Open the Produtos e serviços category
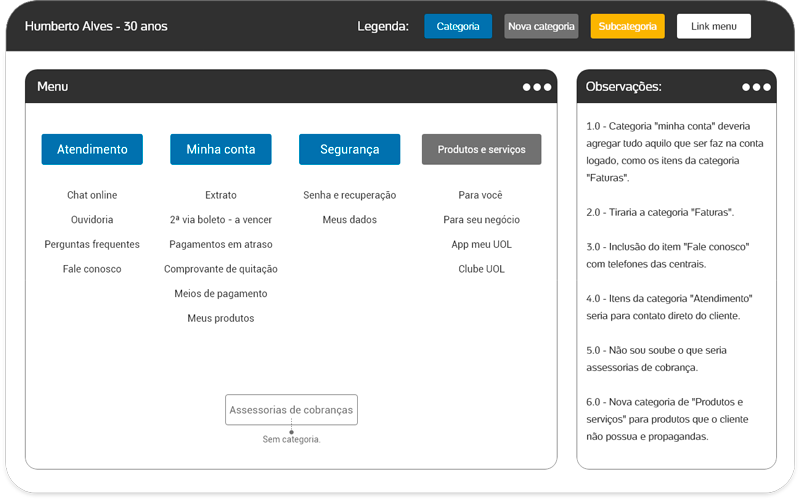800x500 pixels. click(x=481, y=149)
